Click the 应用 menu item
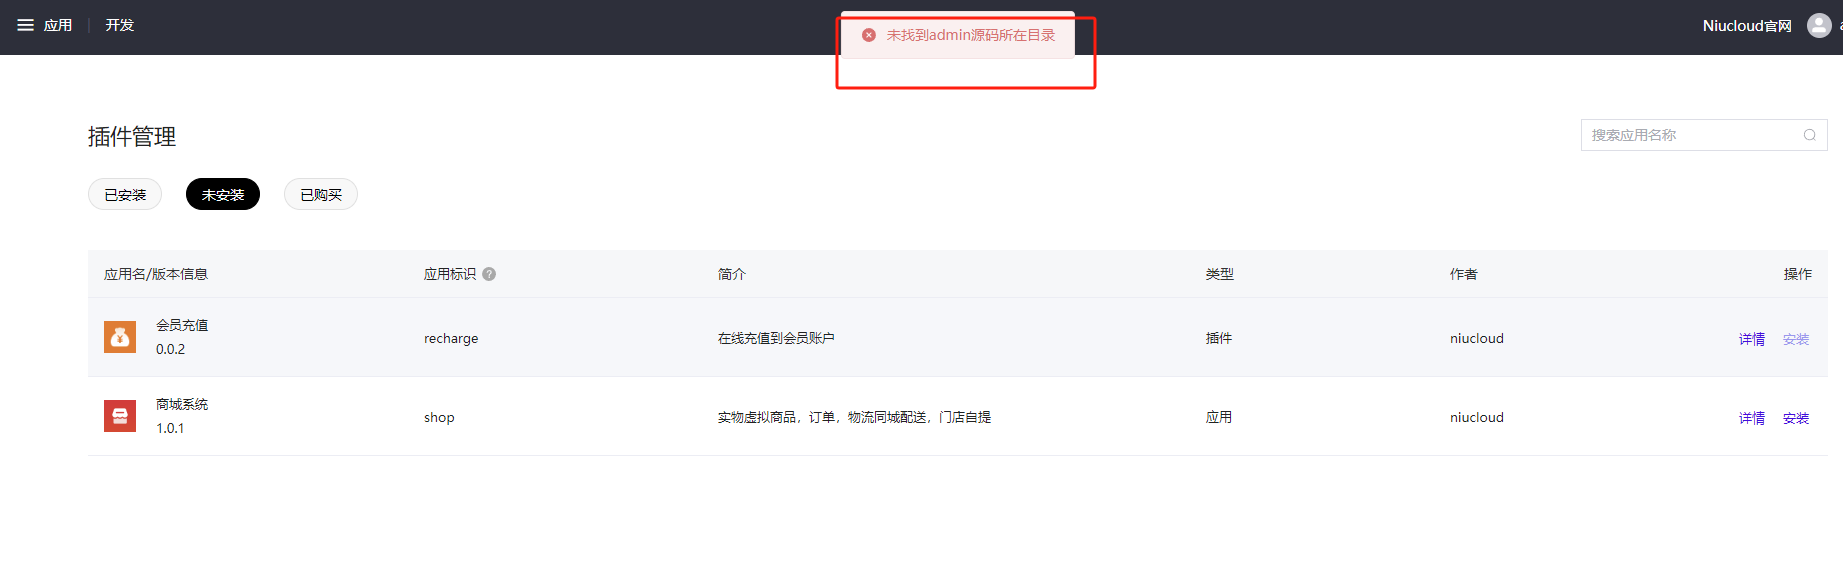Screen dimensions: 1843x580 click(58, 25)
